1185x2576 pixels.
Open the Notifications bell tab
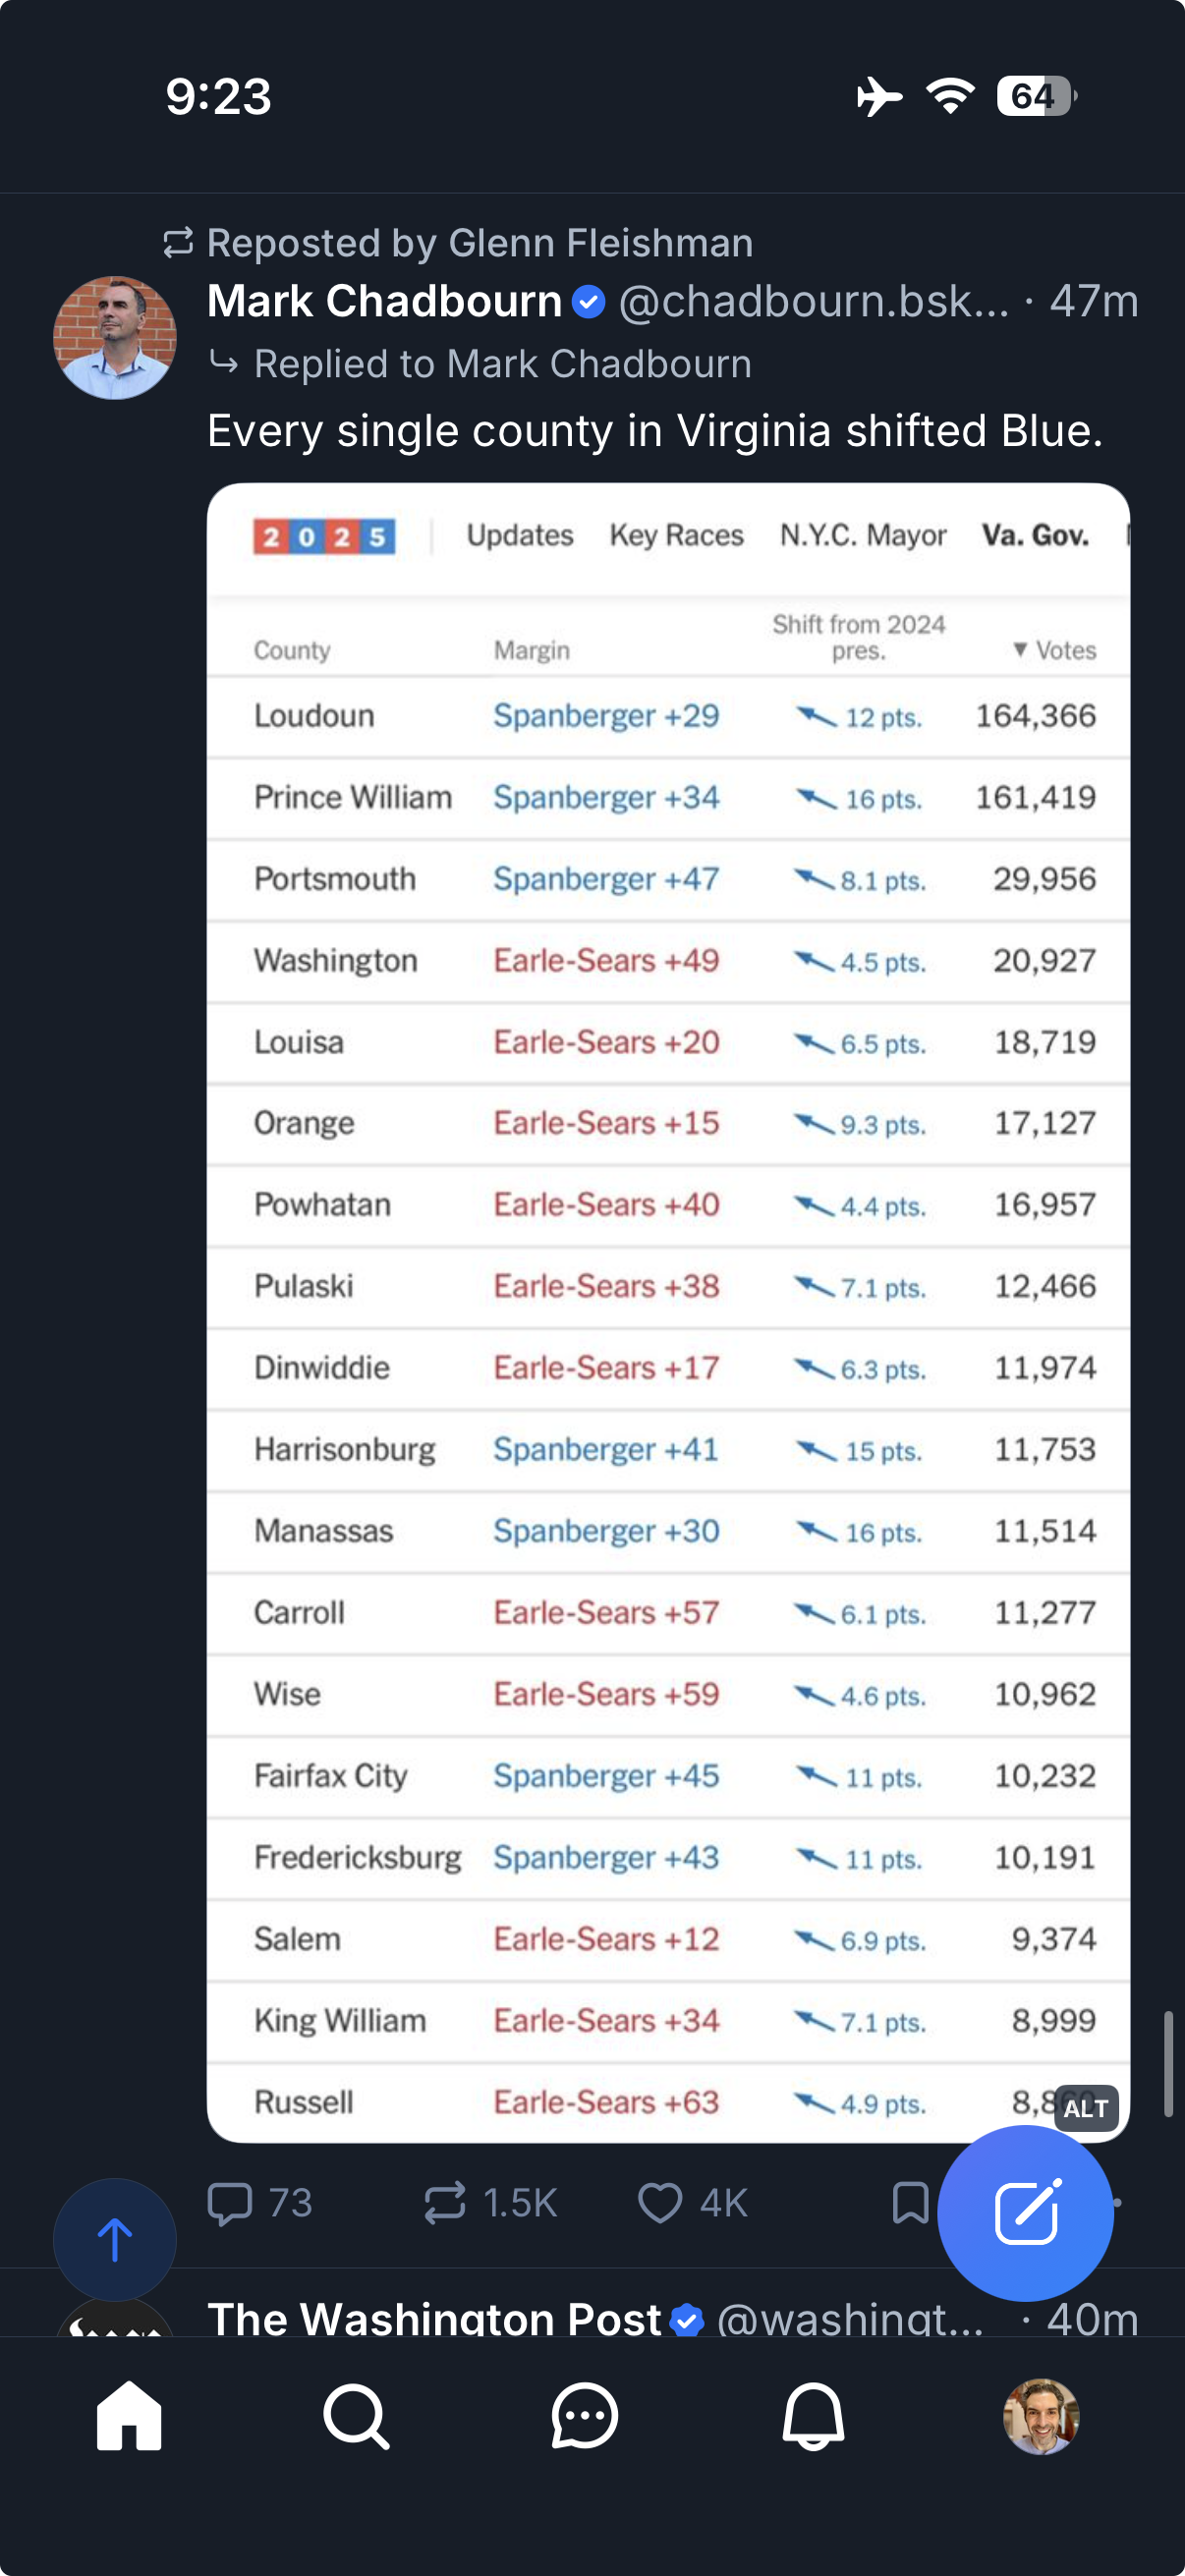click(812, 2416)
